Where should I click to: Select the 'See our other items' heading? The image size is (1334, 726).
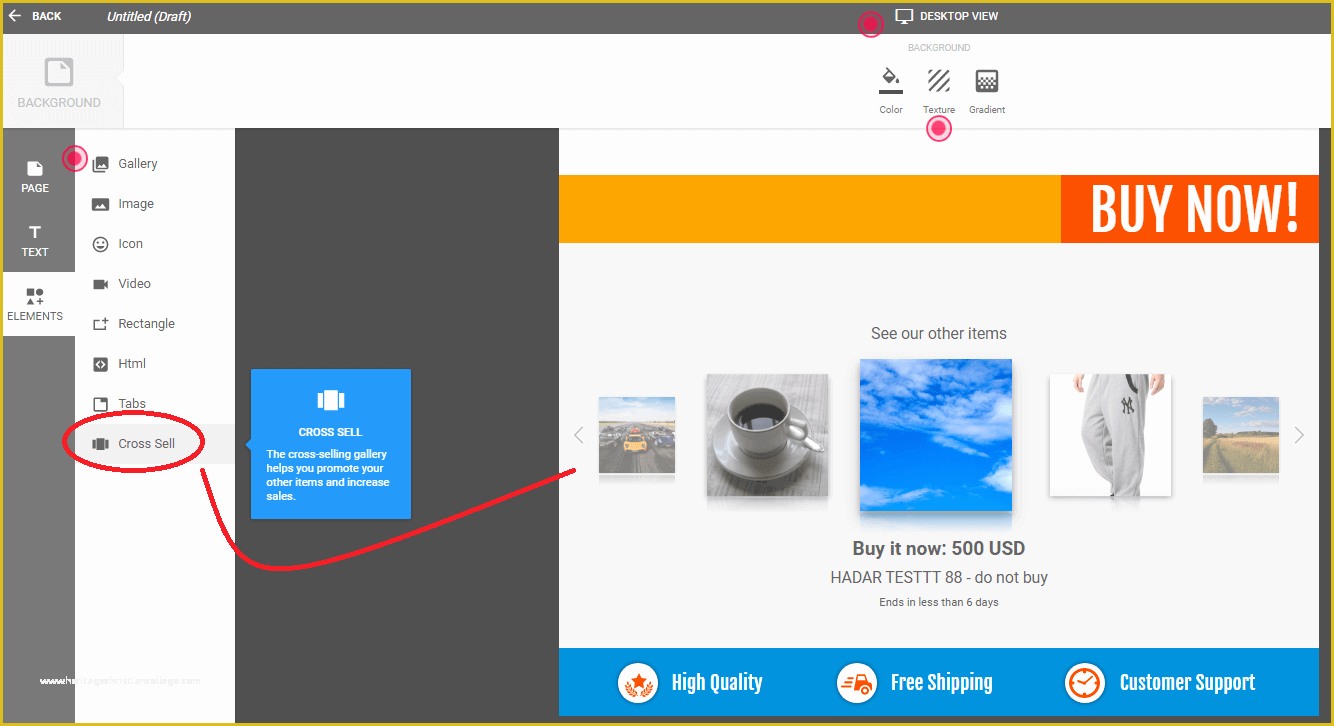coord(939,334)
